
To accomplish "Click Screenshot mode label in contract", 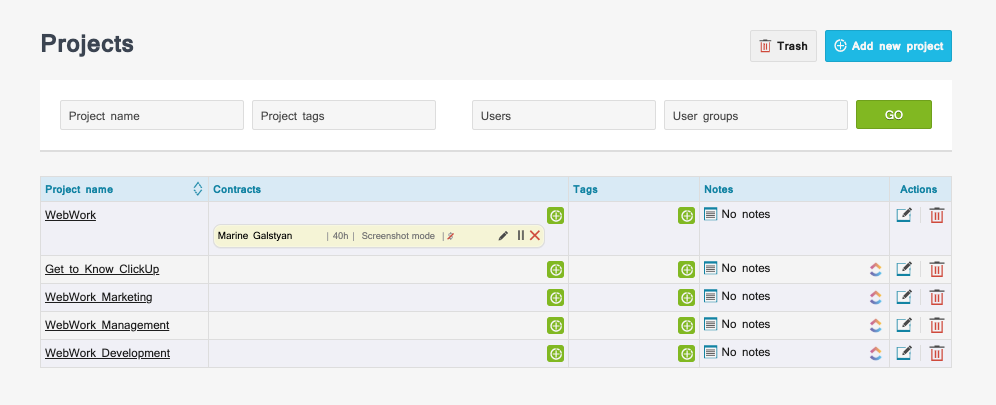I will [x=398, y=236].
